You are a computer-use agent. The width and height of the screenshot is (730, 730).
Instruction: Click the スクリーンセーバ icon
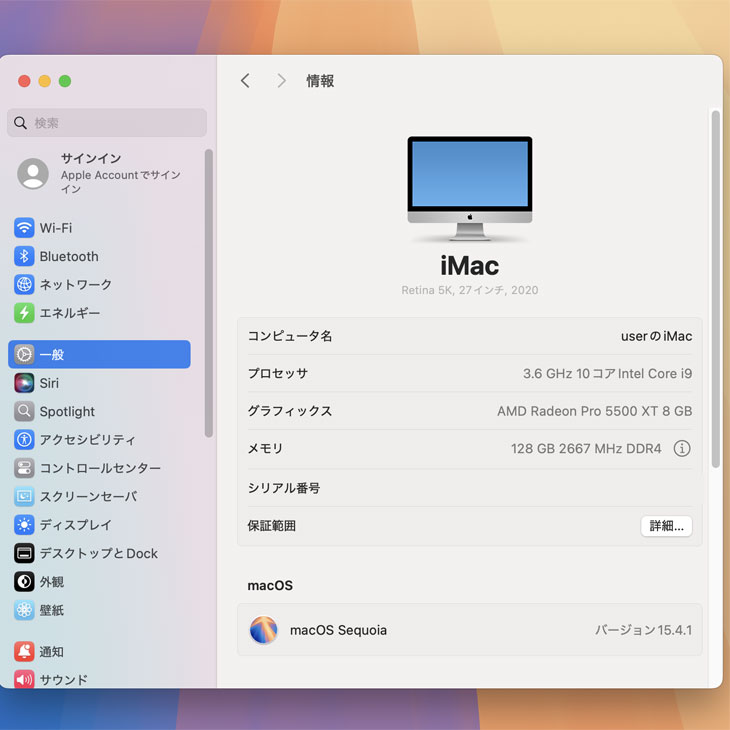(24, 496)
